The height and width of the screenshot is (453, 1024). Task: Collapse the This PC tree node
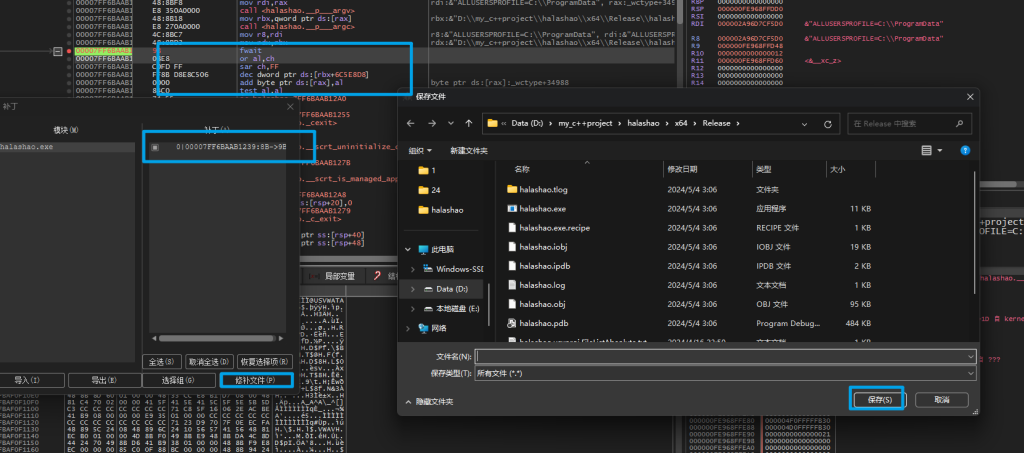[408, 249]
